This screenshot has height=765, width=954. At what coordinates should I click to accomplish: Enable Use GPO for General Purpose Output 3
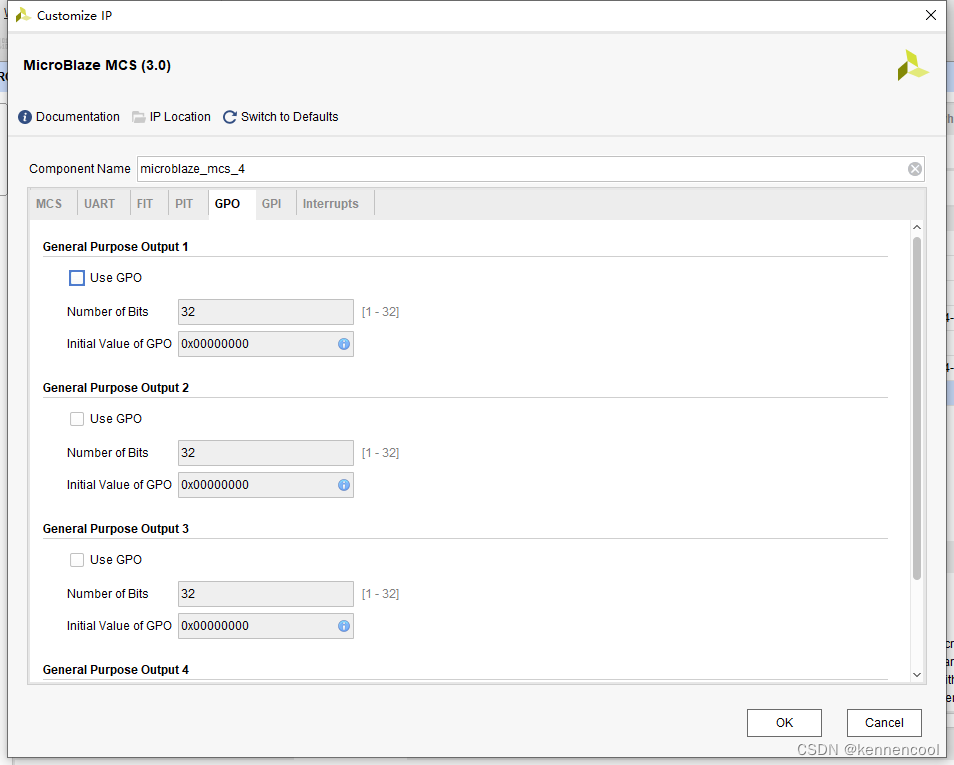click(x=77, y=560)
